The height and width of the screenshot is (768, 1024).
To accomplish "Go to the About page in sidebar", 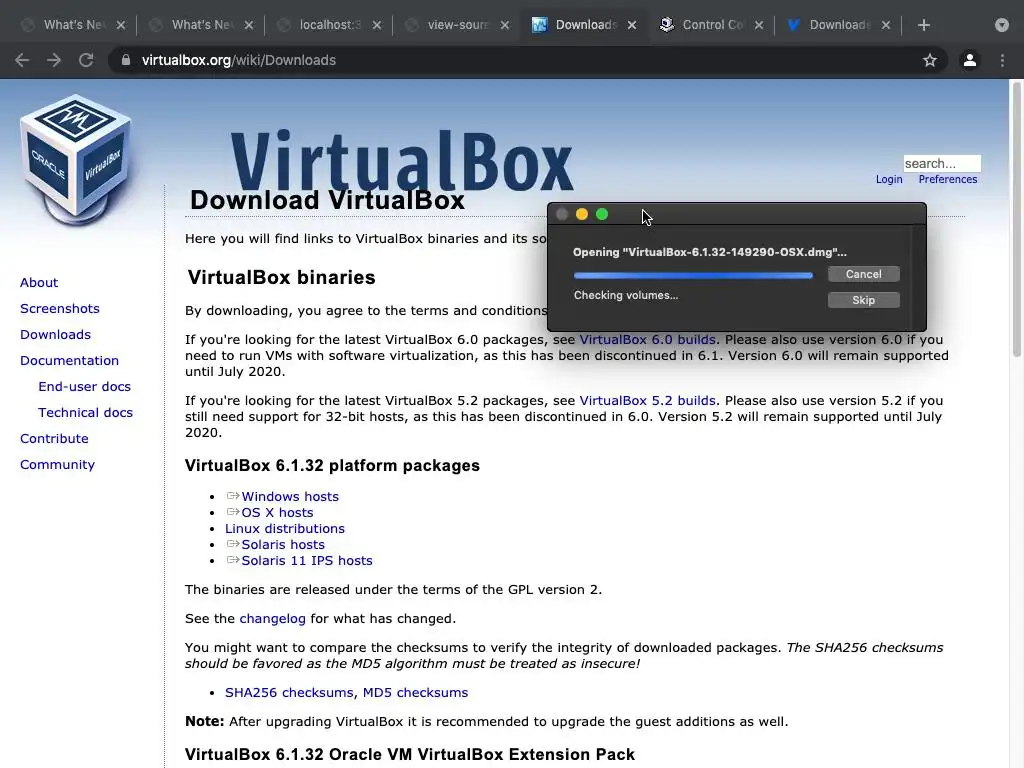I will 39,283.
